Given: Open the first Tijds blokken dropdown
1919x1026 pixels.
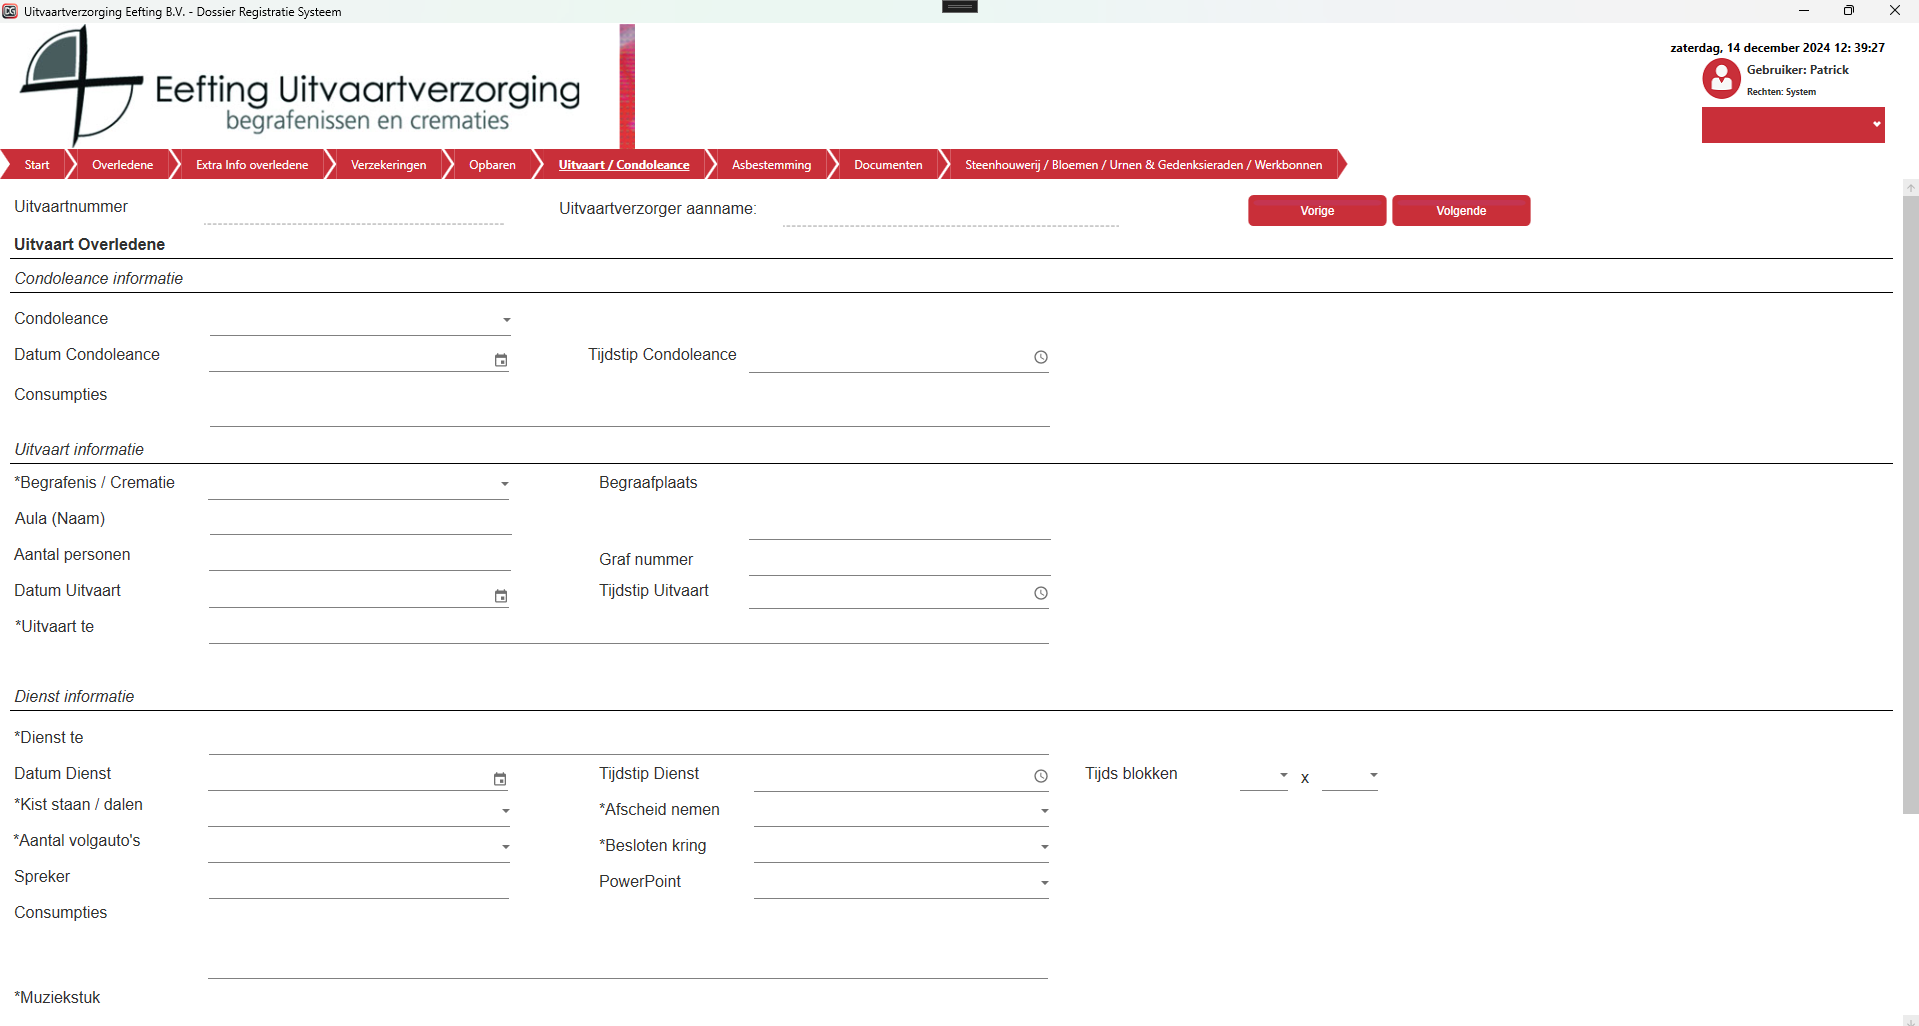Looking at the screenshot, I should pos(1283,775).
